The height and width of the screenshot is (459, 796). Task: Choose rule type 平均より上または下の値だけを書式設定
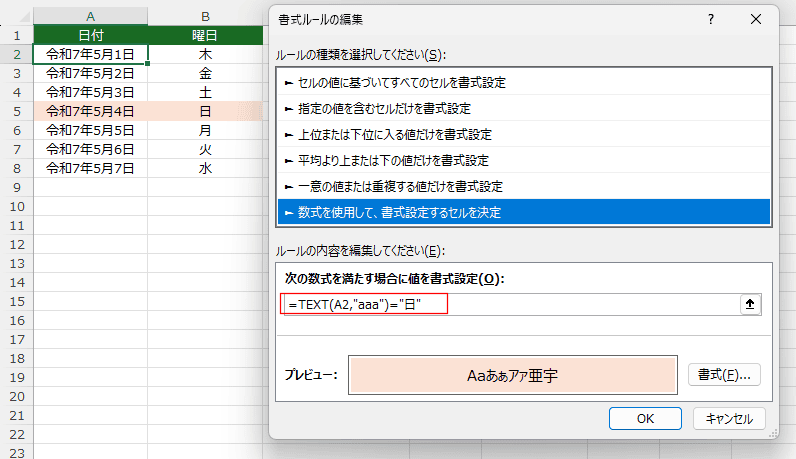524,160
